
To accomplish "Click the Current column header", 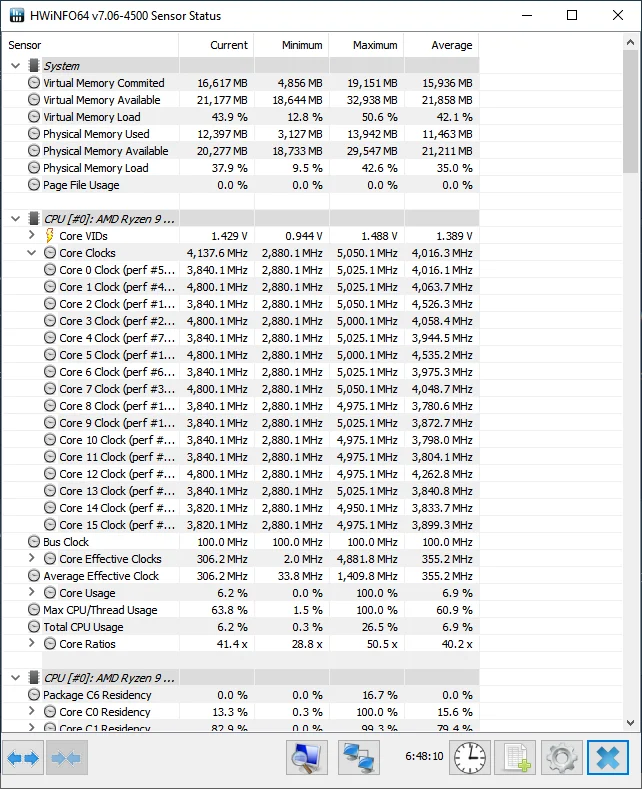I will pyautogui.click(x=216, y=45).
